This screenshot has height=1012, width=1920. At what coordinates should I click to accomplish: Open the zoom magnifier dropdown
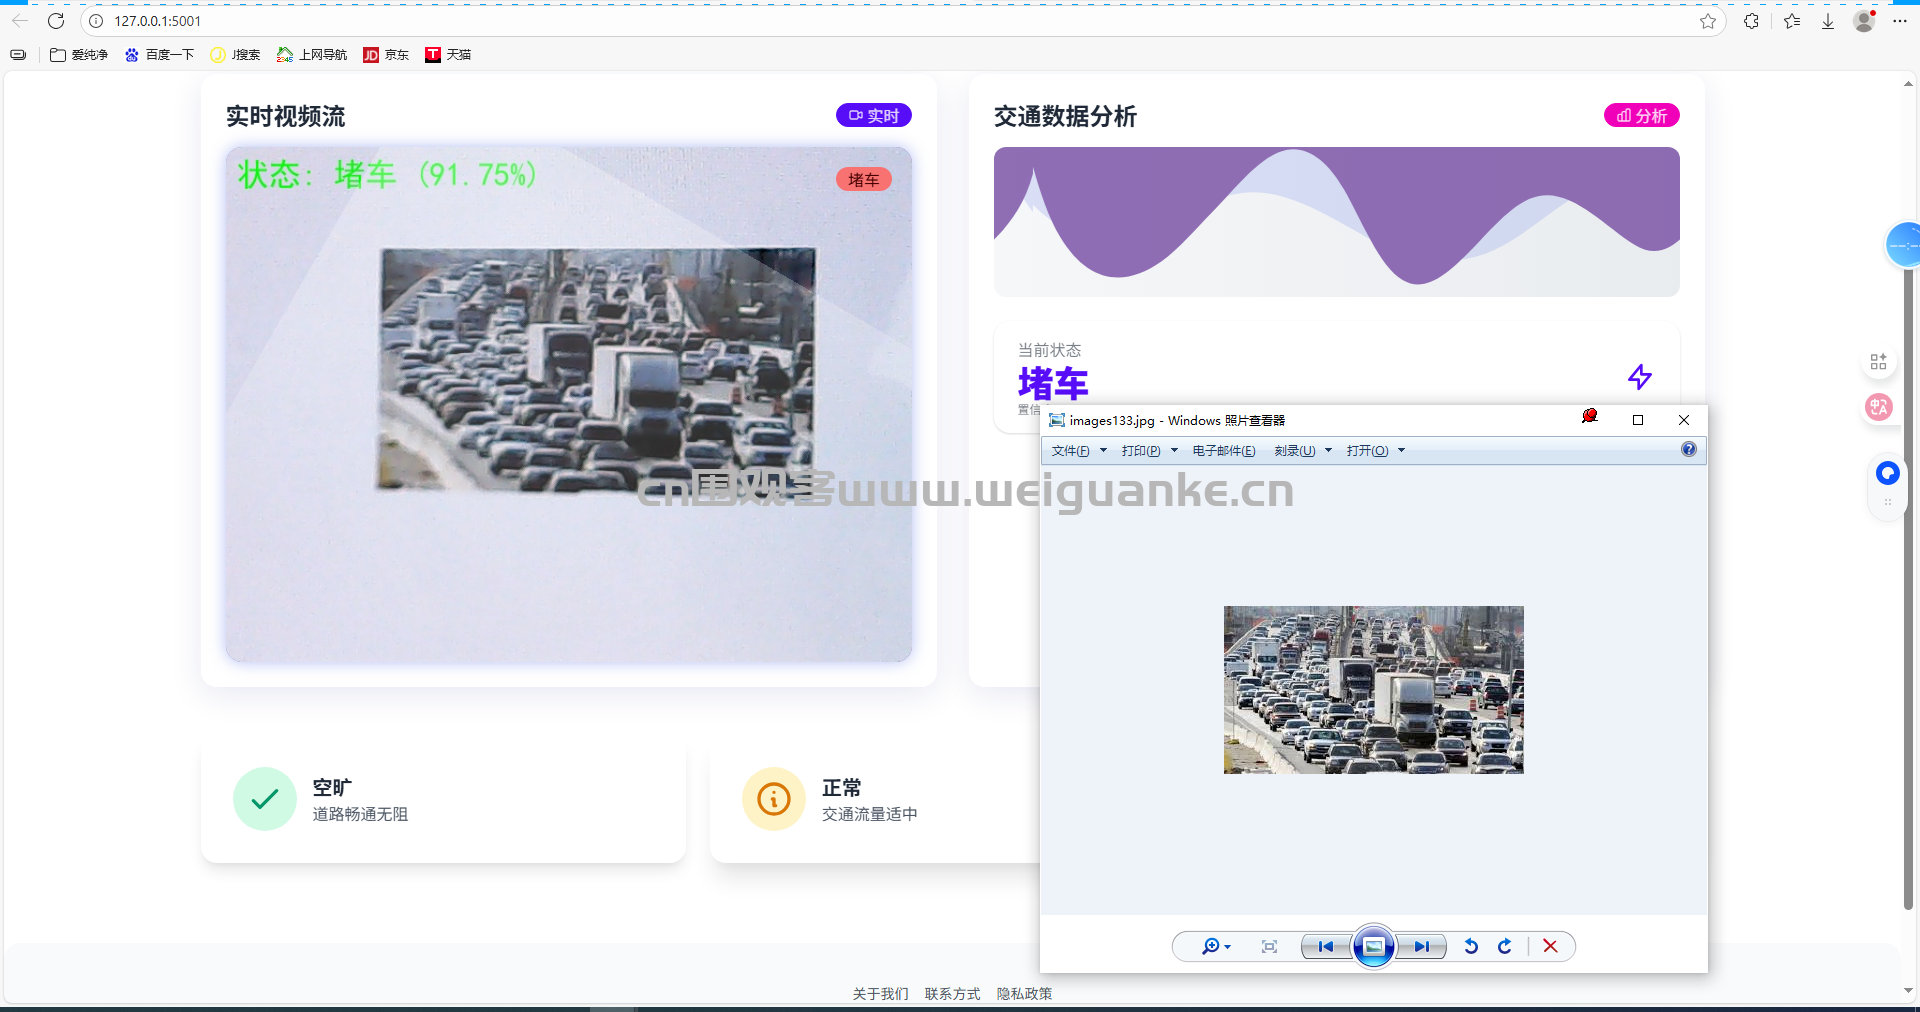click(x=1215, y=946)
